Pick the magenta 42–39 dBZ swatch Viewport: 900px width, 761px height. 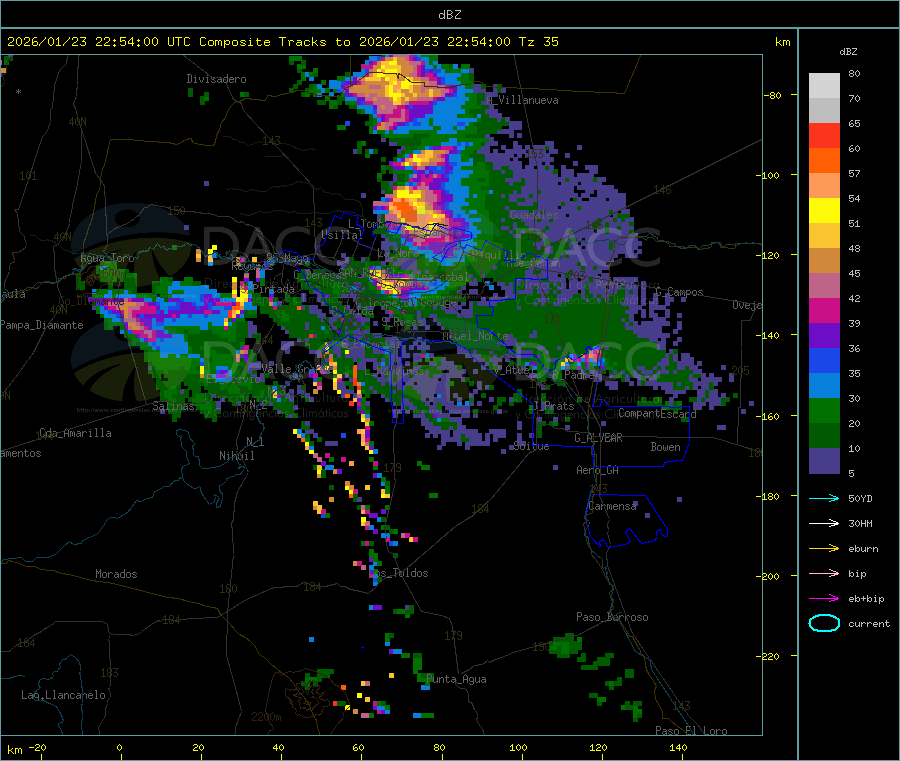824,310
